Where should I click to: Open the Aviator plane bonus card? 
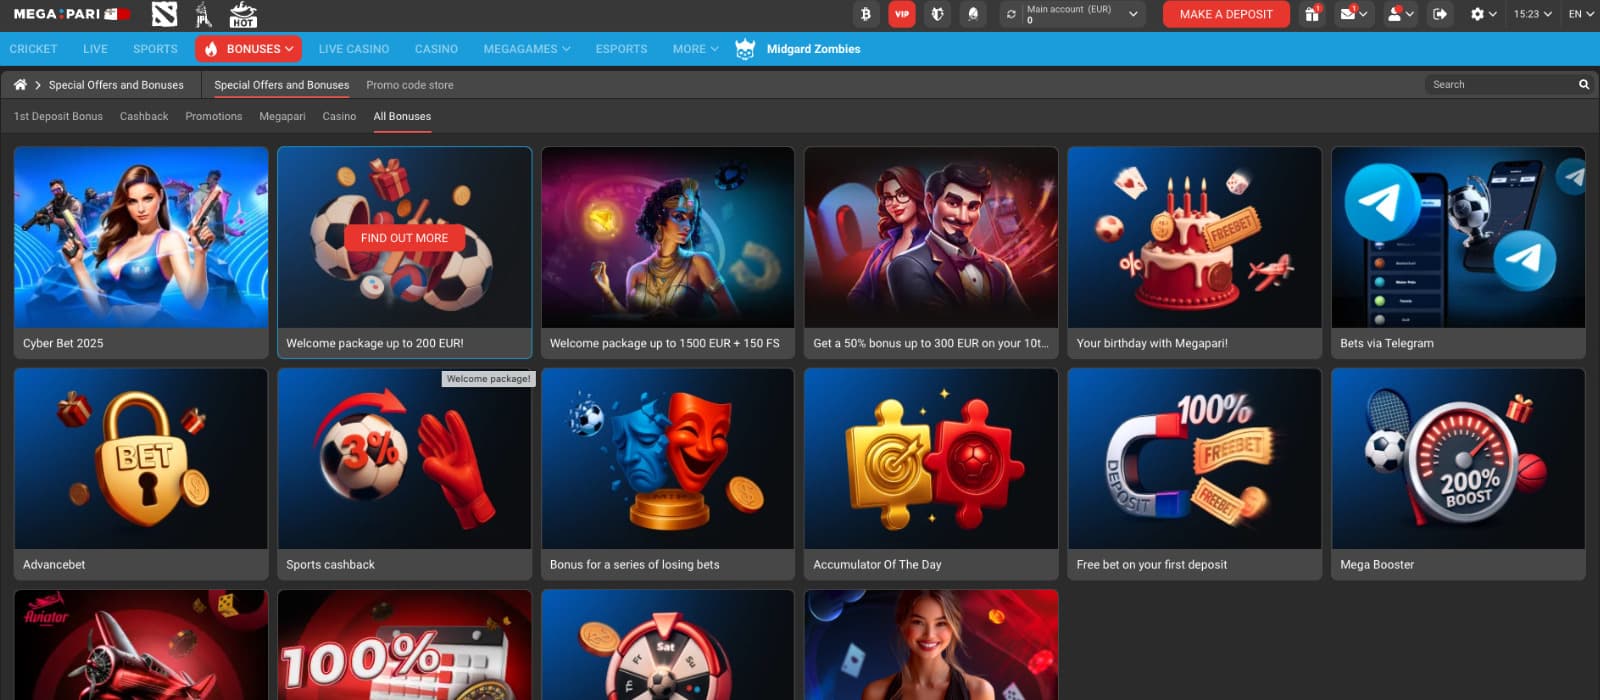tap(141, 645)
